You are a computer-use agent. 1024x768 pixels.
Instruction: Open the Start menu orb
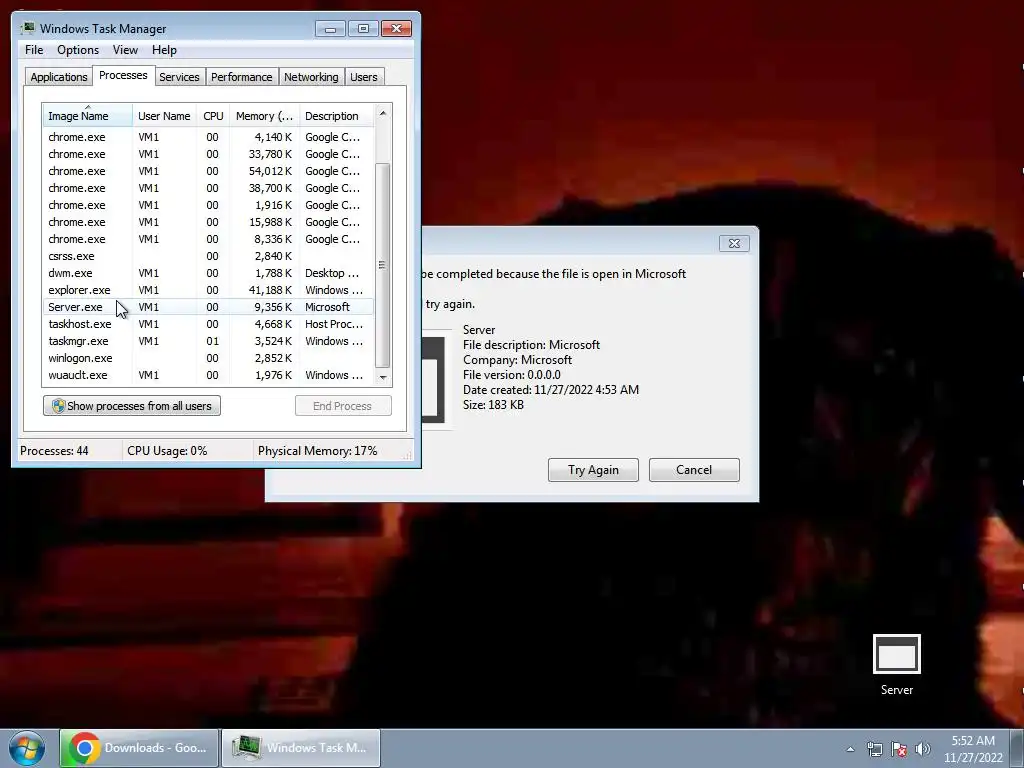click(27, 748)
